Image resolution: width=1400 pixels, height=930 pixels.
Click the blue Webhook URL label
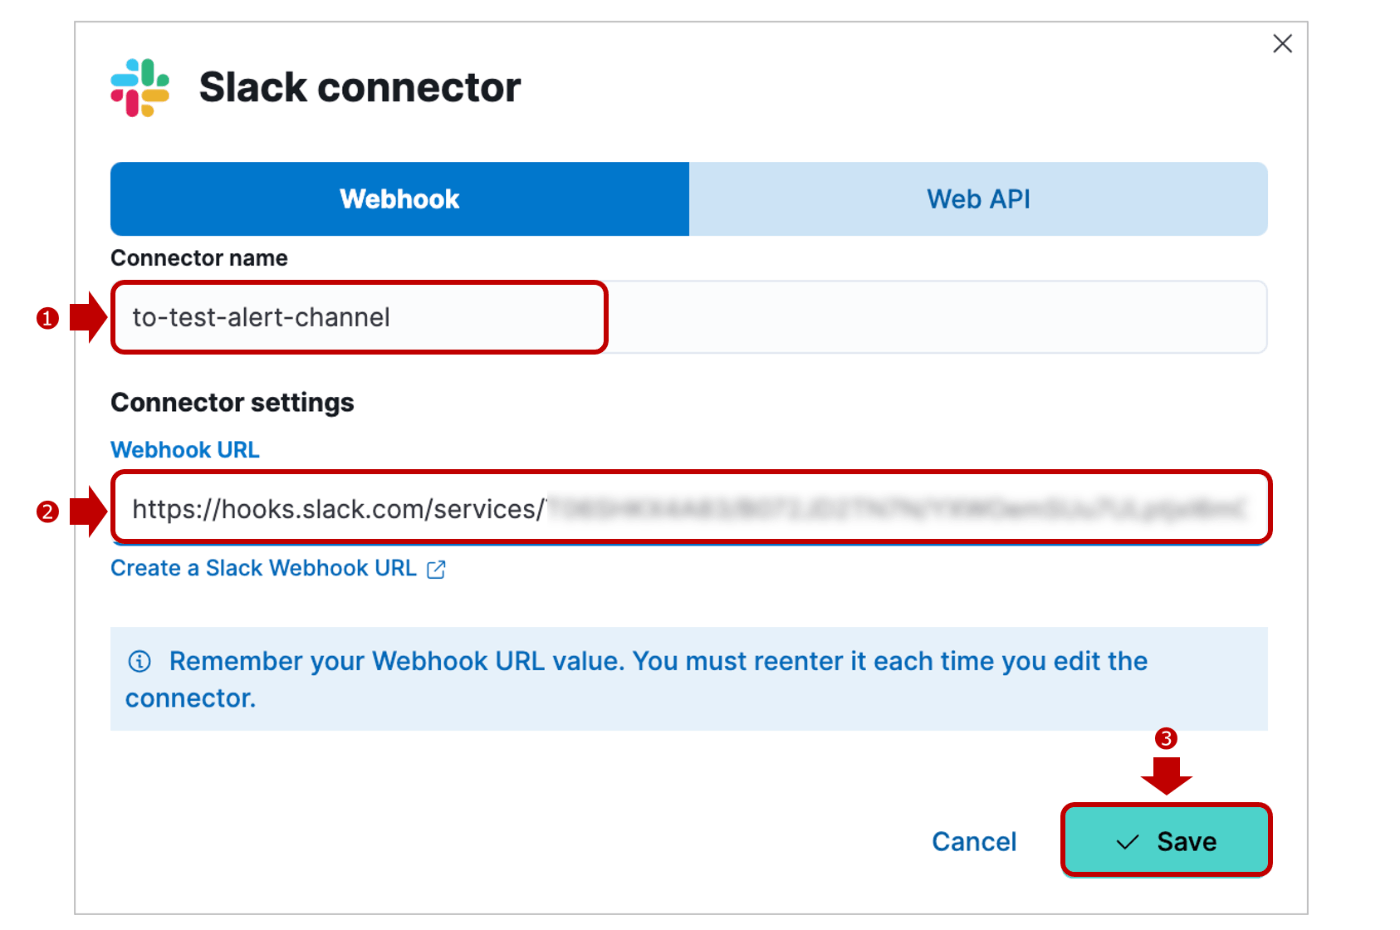point(185,450)
